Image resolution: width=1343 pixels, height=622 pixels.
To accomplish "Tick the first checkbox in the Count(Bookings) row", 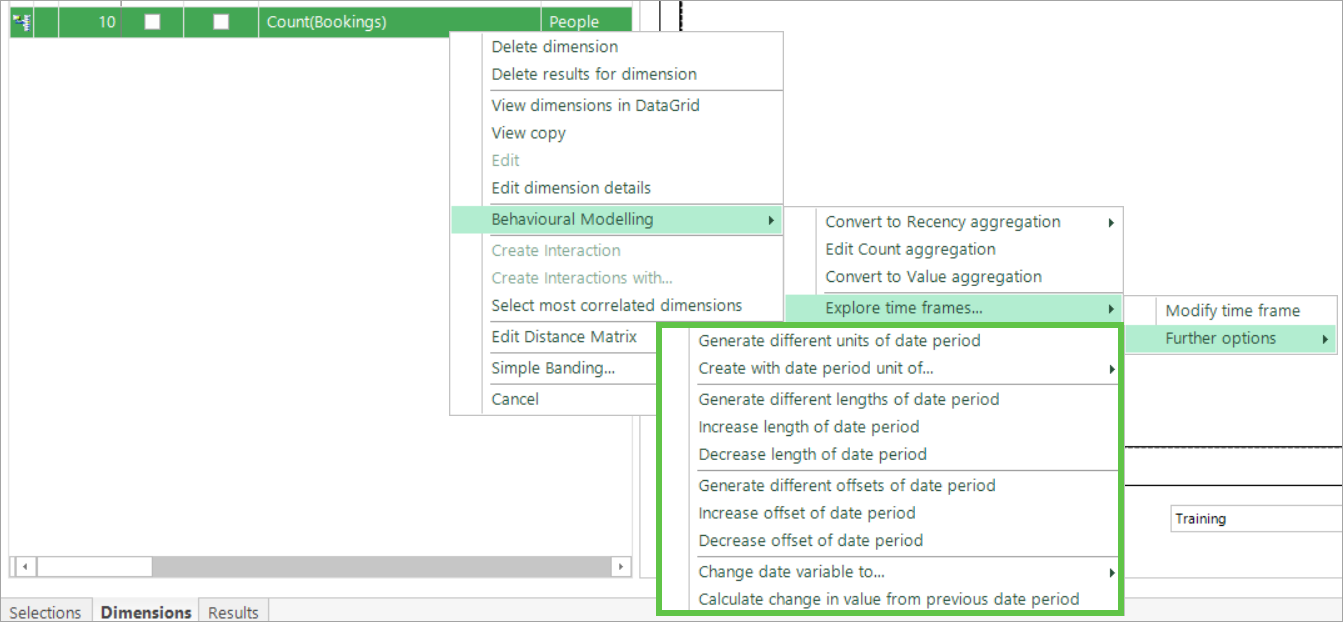I will coord(152,22).
